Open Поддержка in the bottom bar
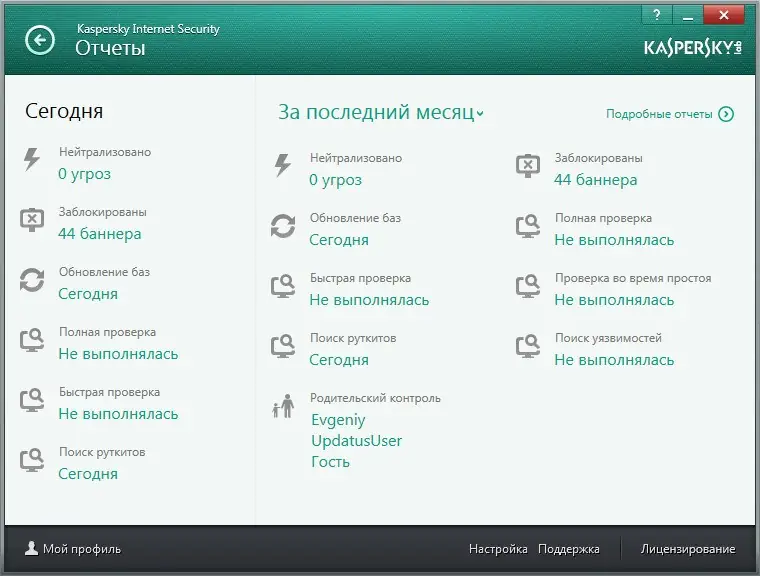Viewport: 760px width, 576px height. 569,549
